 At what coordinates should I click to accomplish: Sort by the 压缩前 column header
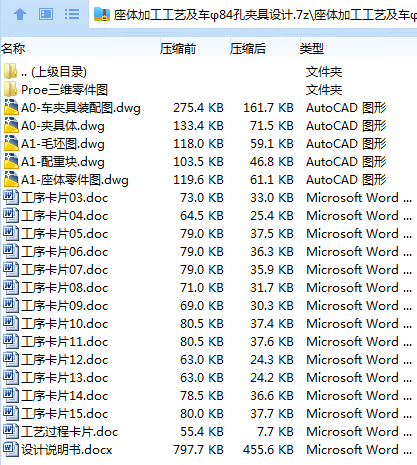pyautogui.click(x=178, y=49)
